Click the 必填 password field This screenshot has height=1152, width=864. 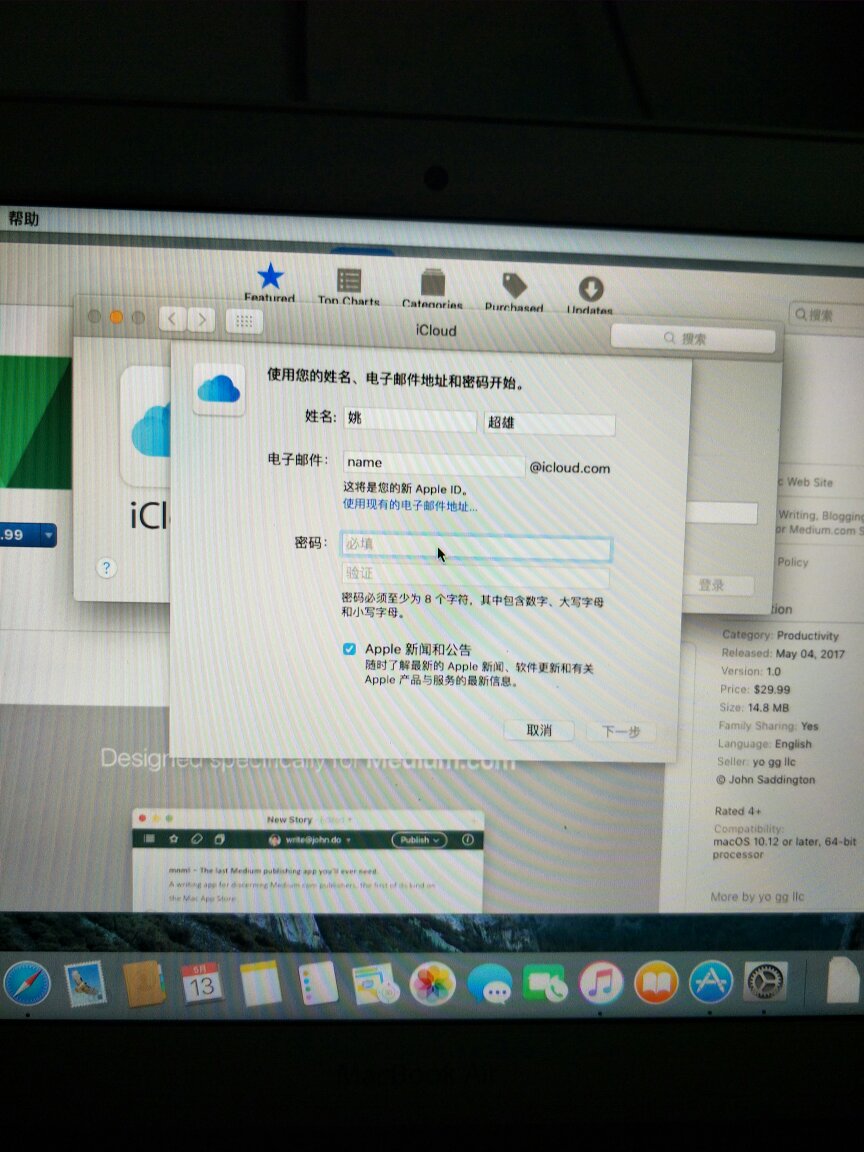coord(475,548)
